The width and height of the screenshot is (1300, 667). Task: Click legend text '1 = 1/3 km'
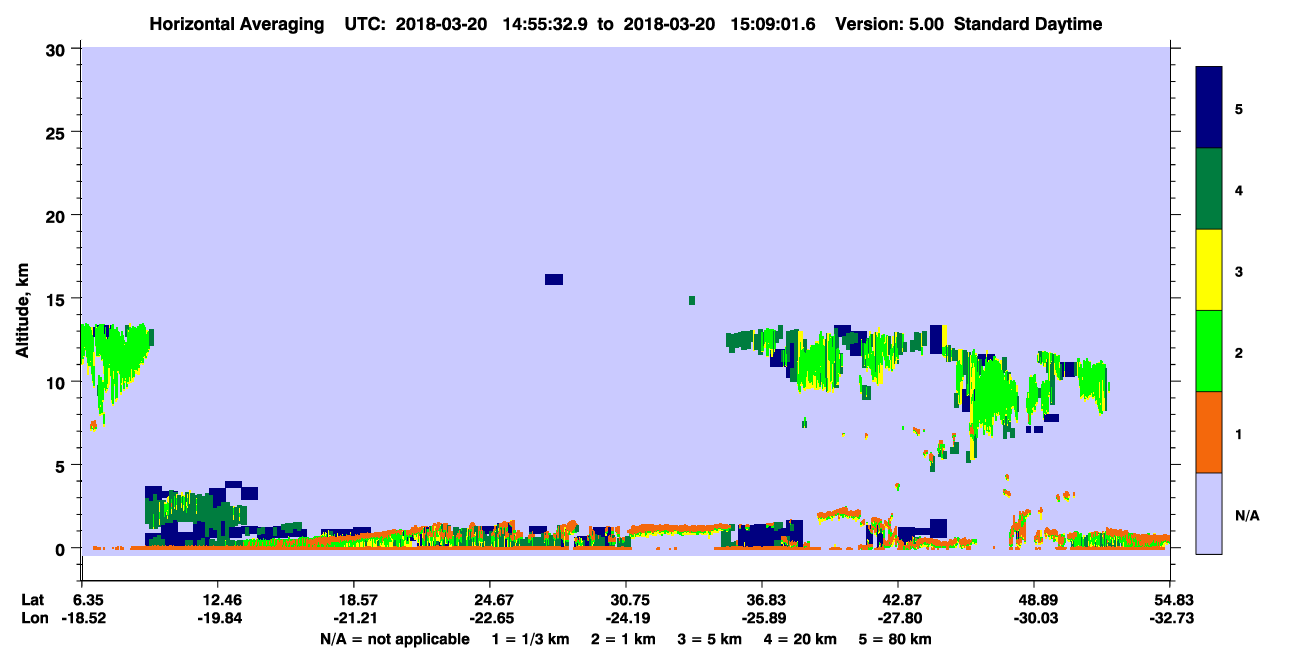[530, 639]
